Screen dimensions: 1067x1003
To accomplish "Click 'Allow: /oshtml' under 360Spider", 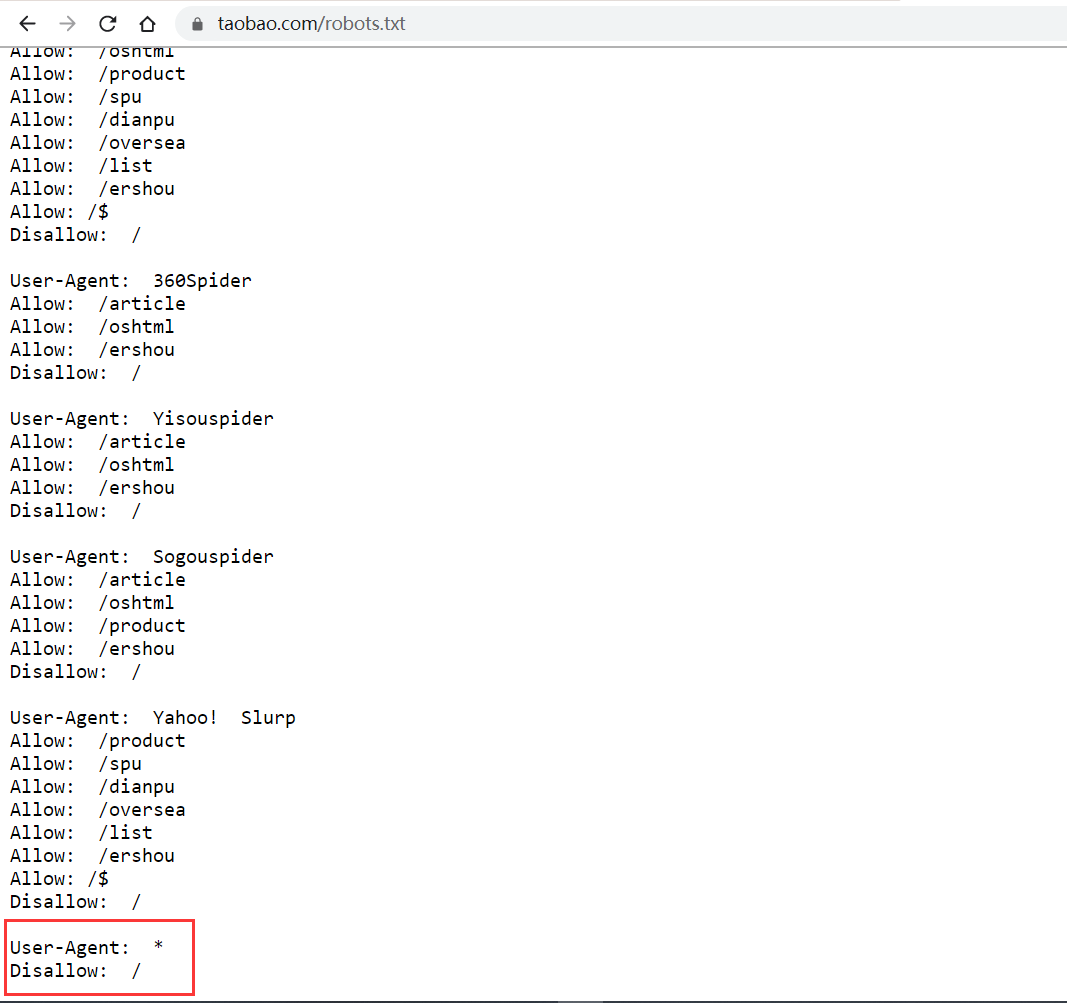I will (92, 327).
